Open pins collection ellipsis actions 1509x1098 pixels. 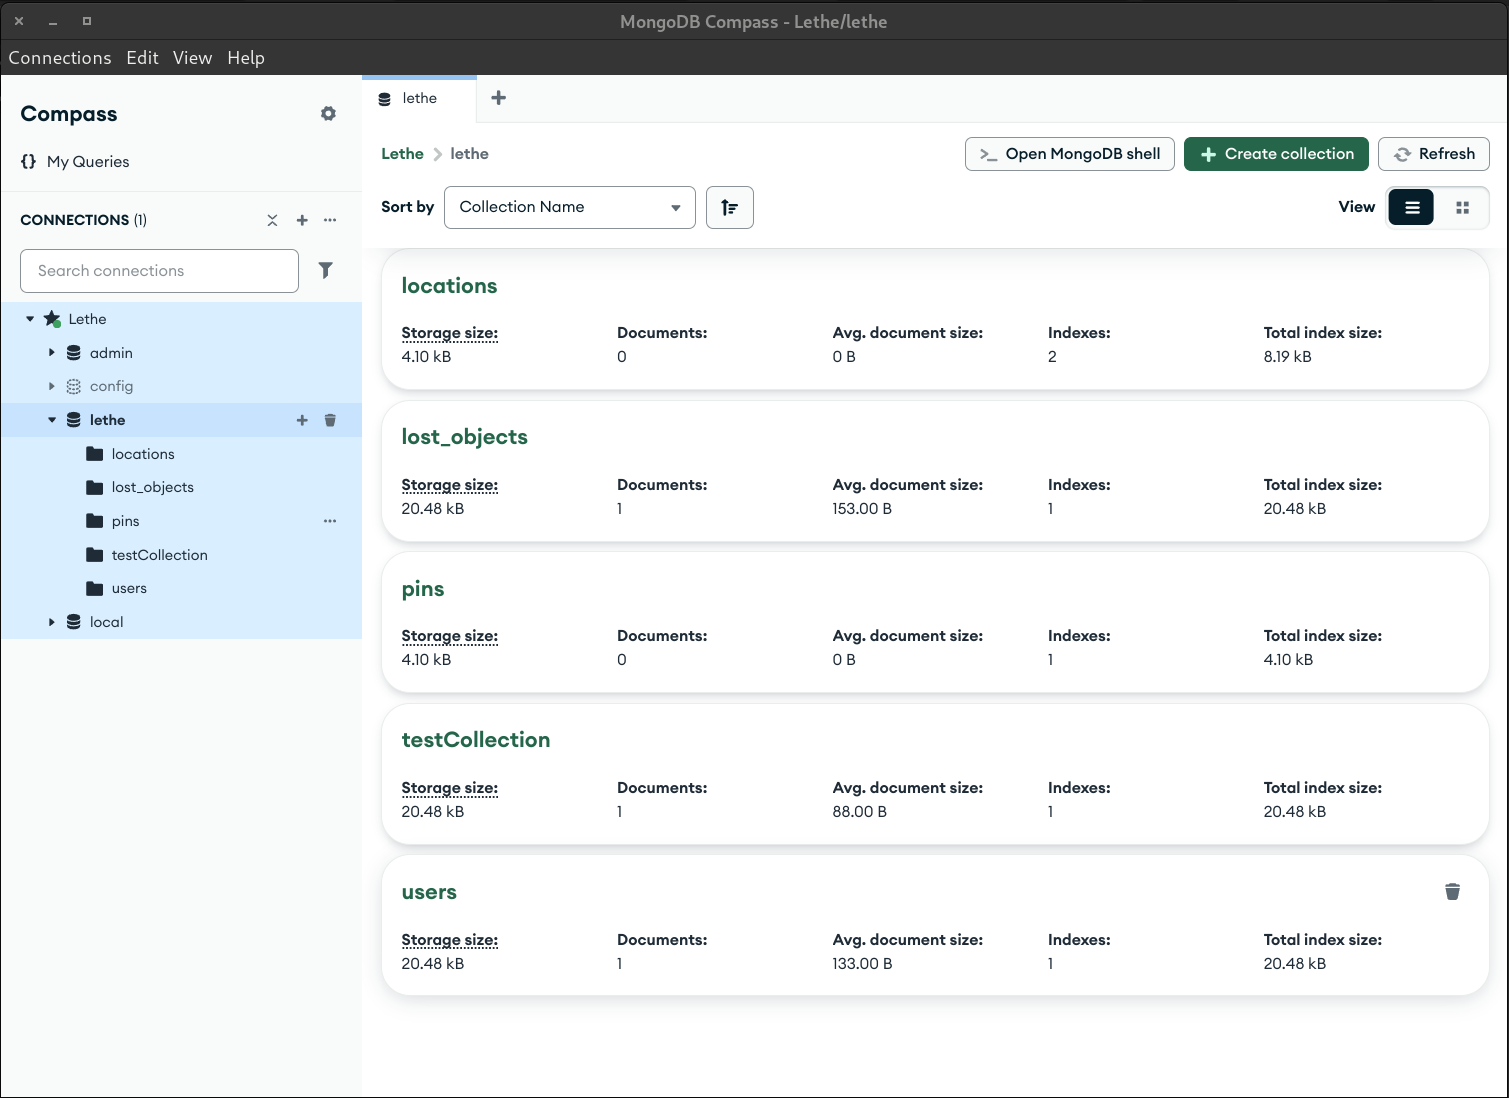[x=330, y=521]
